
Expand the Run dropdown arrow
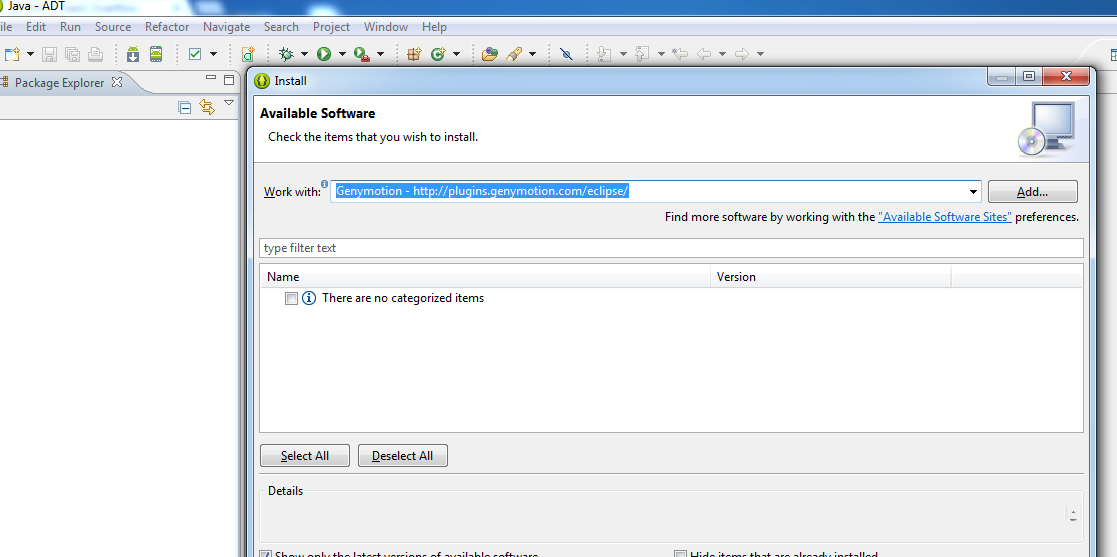342,54
